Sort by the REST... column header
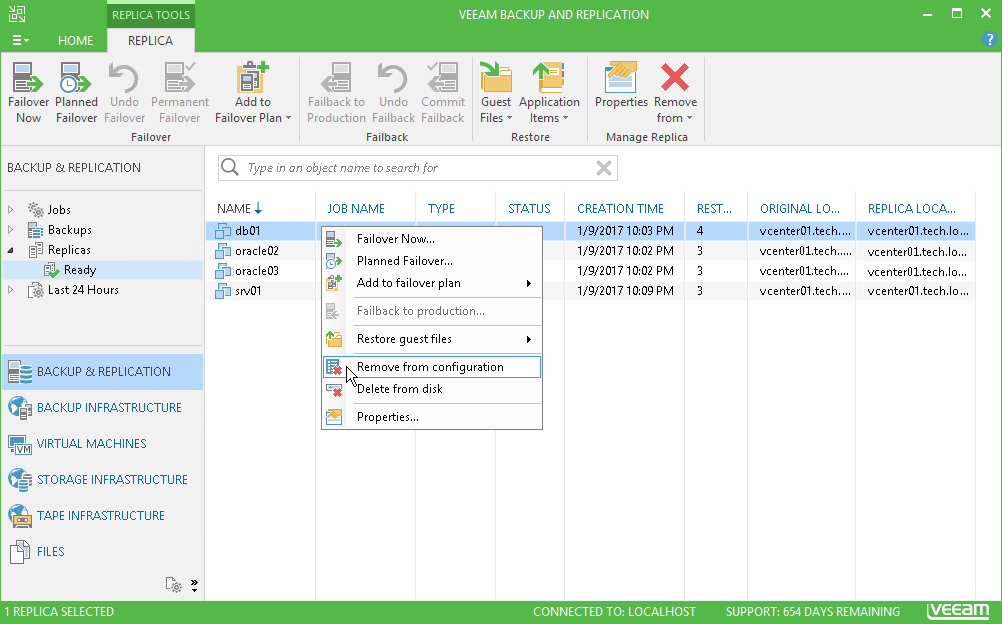The width and height of the screenshot is (1002, 624). 716,208
